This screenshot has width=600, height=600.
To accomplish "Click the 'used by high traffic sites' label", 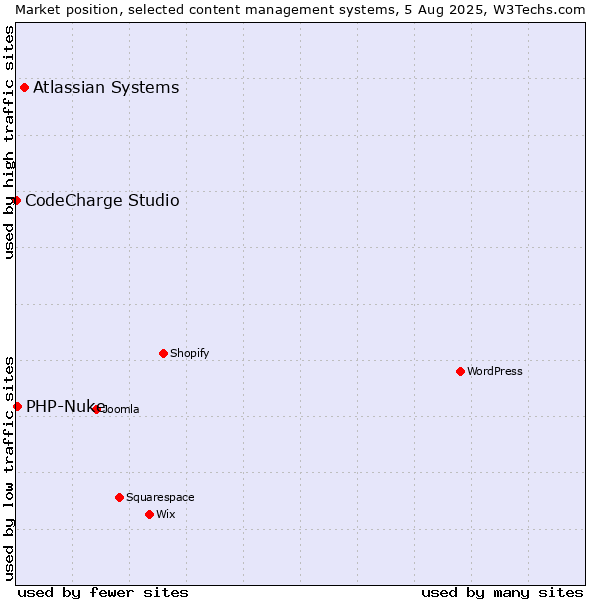I will 9,142.
